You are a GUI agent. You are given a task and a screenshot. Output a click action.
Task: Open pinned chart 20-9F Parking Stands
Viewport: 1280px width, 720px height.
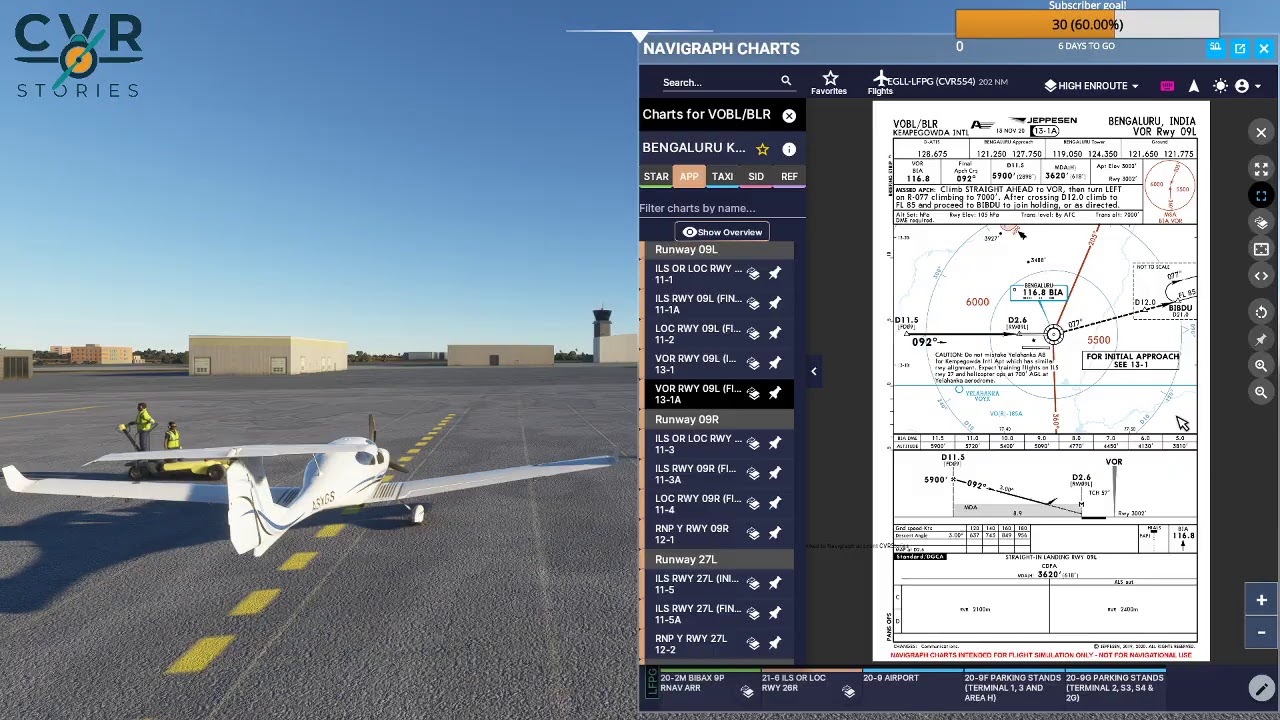[1012, 685]
